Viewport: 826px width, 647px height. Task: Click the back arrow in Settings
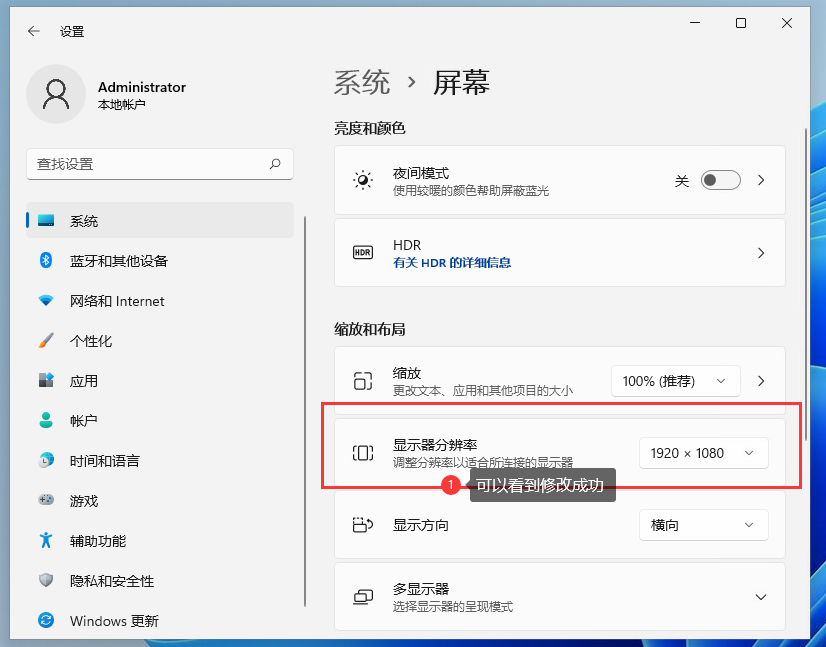click(34, 31)
